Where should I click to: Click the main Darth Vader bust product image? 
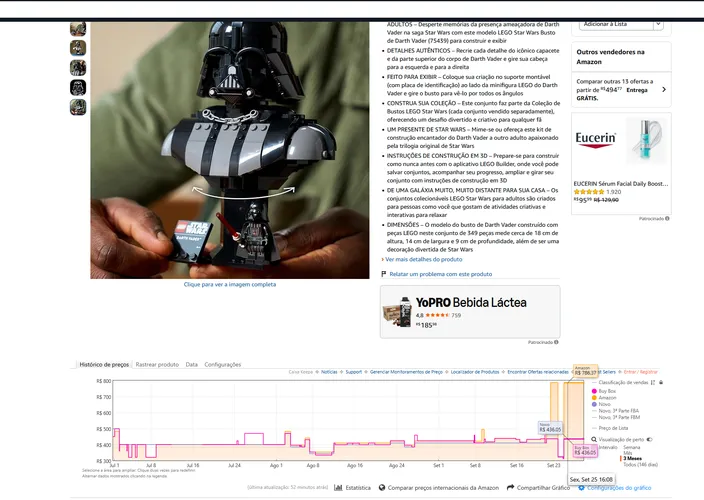(230, 150)
